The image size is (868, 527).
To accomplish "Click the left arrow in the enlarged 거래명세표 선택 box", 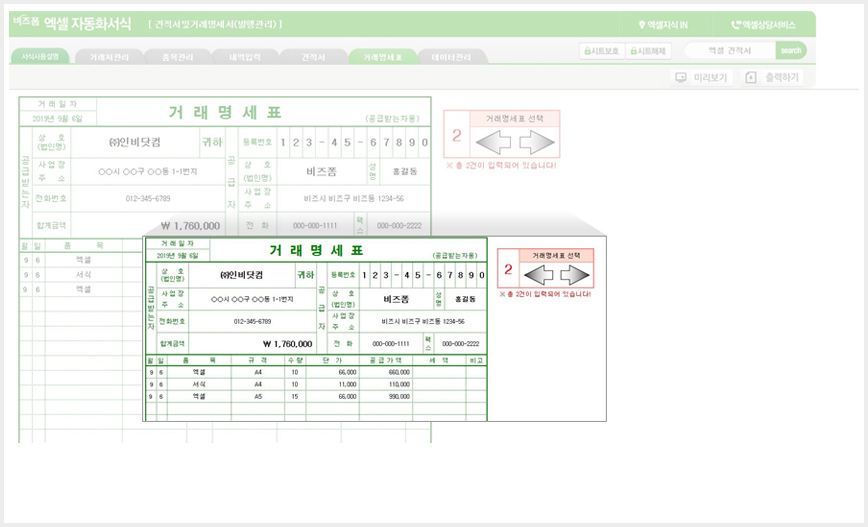I will pyautogui.click(x=539, y=275).
